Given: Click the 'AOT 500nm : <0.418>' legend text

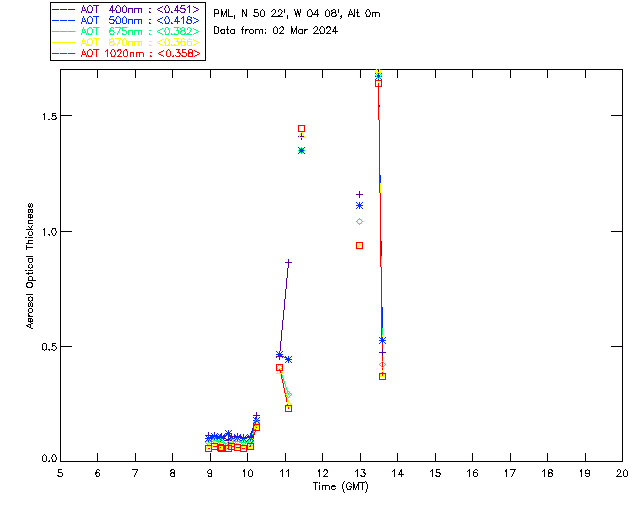Looking at the screenshot, I should (140, 20).
